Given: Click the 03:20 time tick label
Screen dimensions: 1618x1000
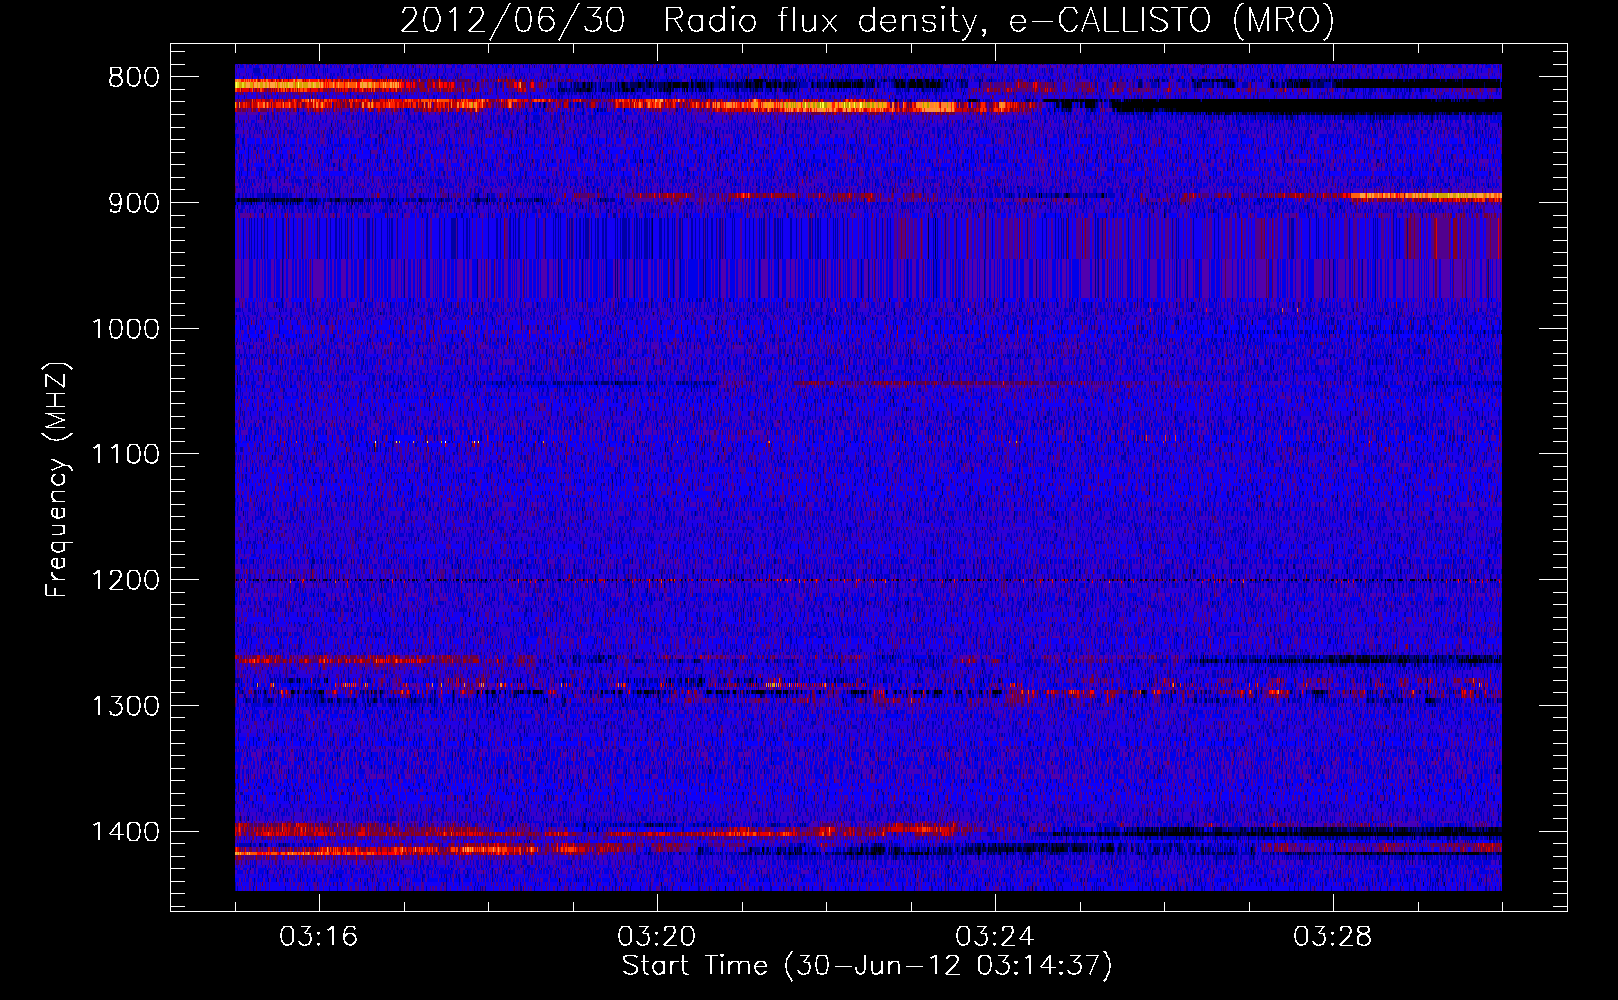Looking at the screenshot, I should (x=657, y=937).
